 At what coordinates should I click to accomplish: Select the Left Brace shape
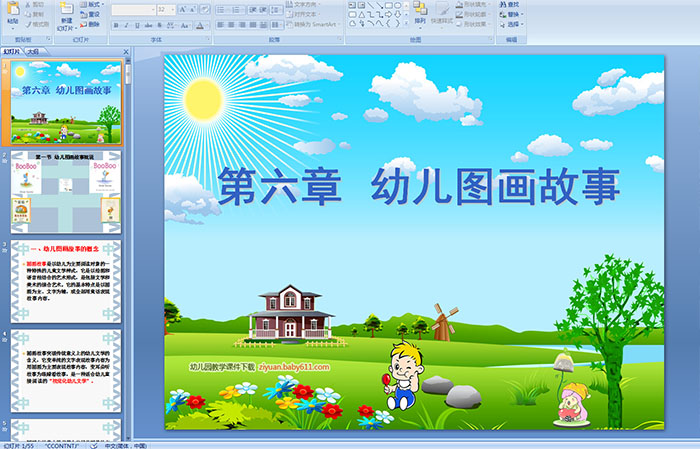tap(388, 24)
